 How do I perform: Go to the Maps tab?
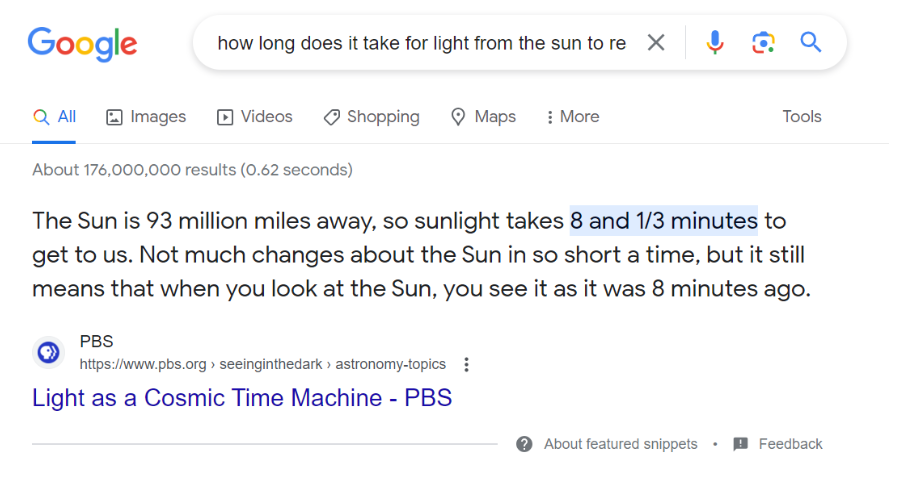click(x=483, y=117)
